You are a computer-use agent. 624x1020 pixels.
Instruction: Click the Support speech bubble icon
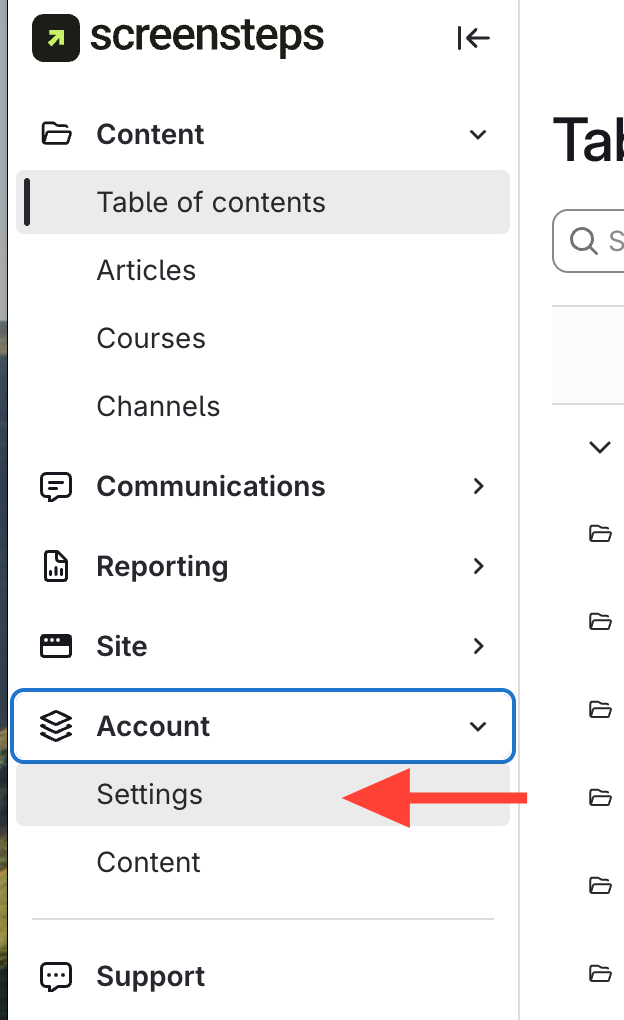tap(56, 976)
